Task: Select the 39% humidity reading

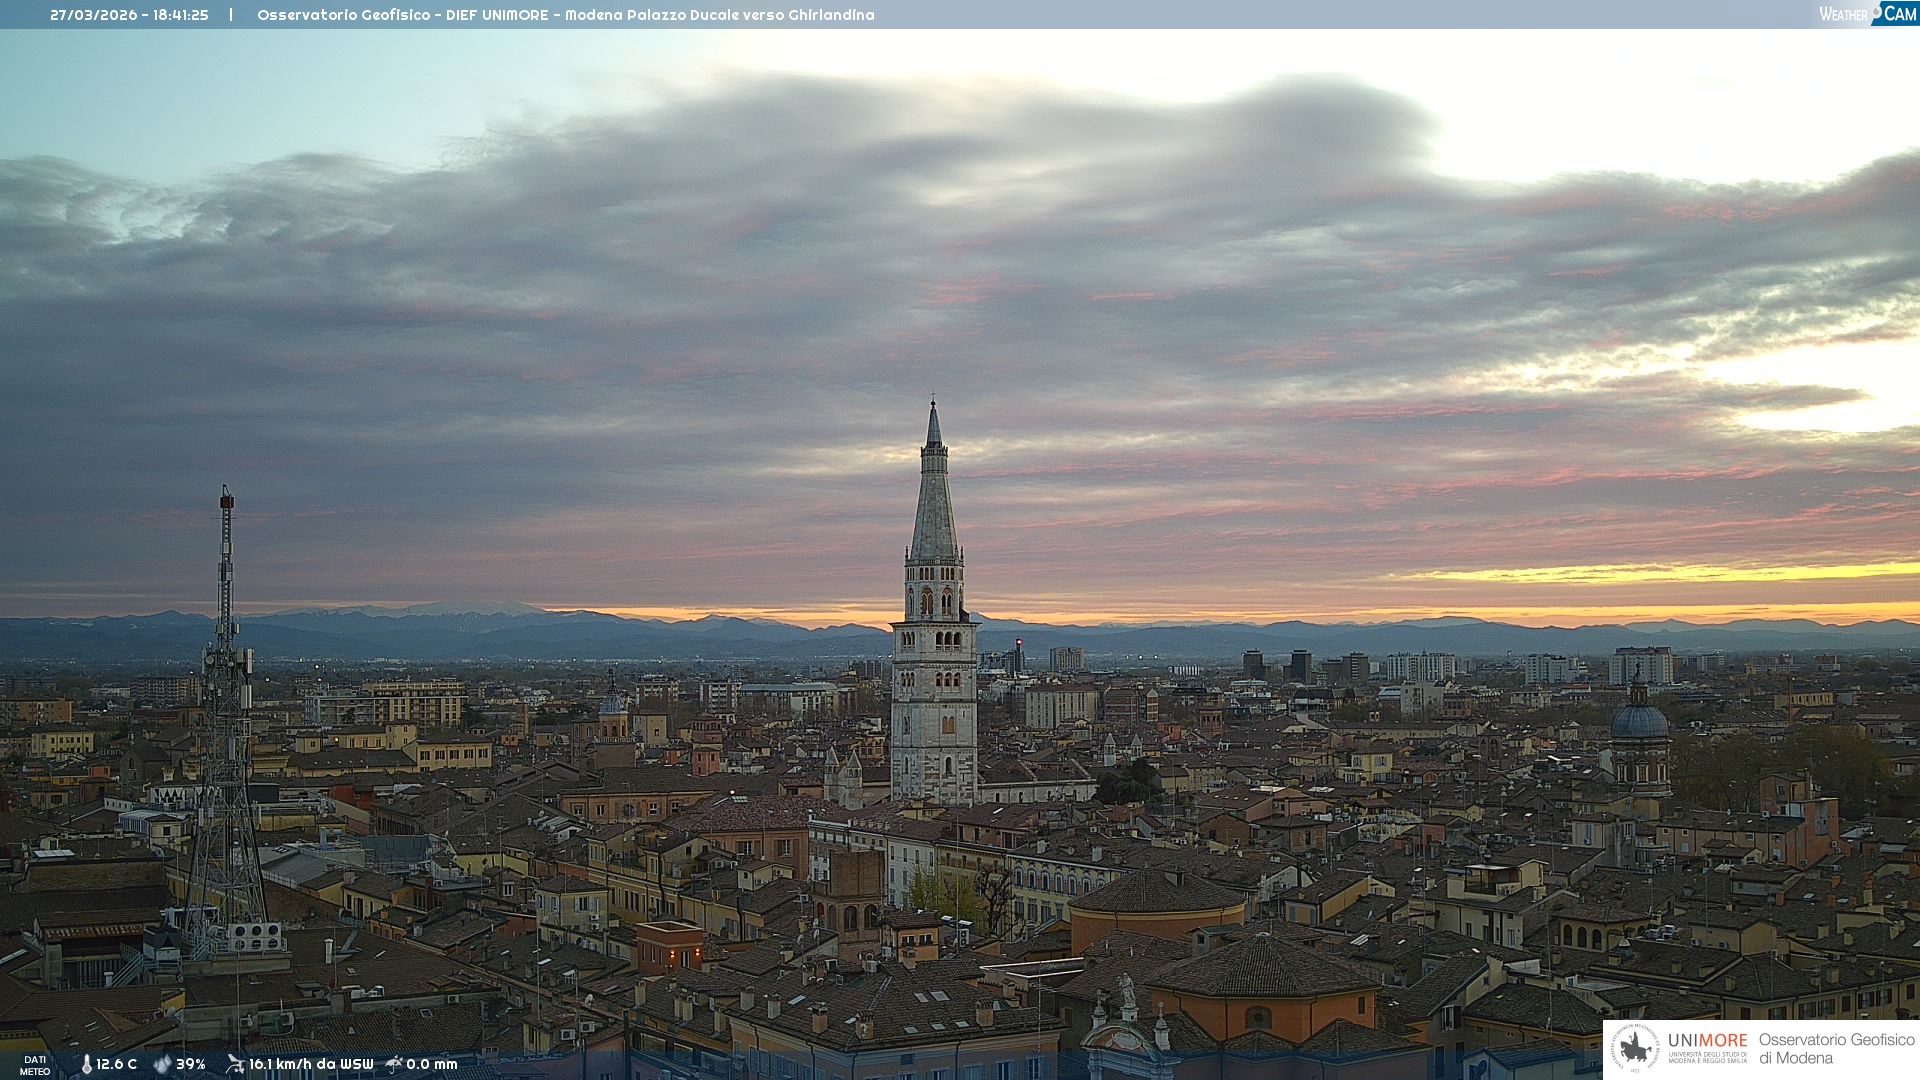Action: [190, 1064]
